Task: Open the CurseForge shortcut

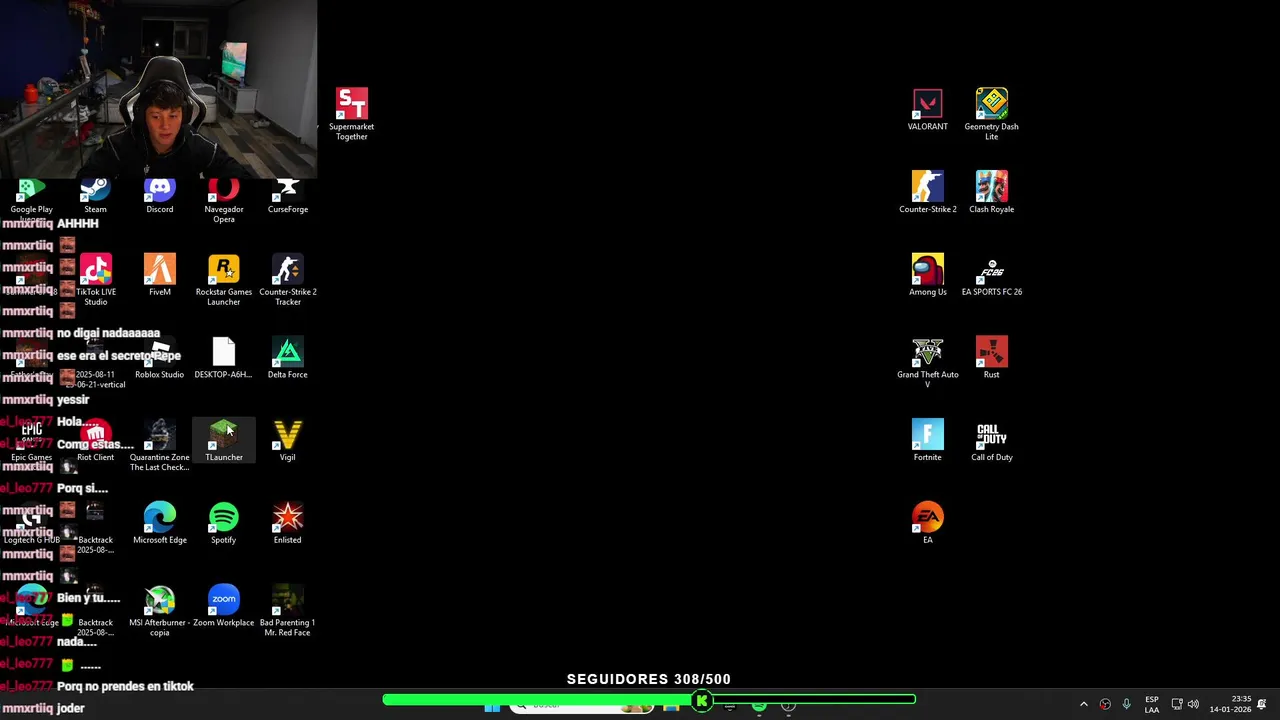Action: pyautogui.click(x=287, y=196)
